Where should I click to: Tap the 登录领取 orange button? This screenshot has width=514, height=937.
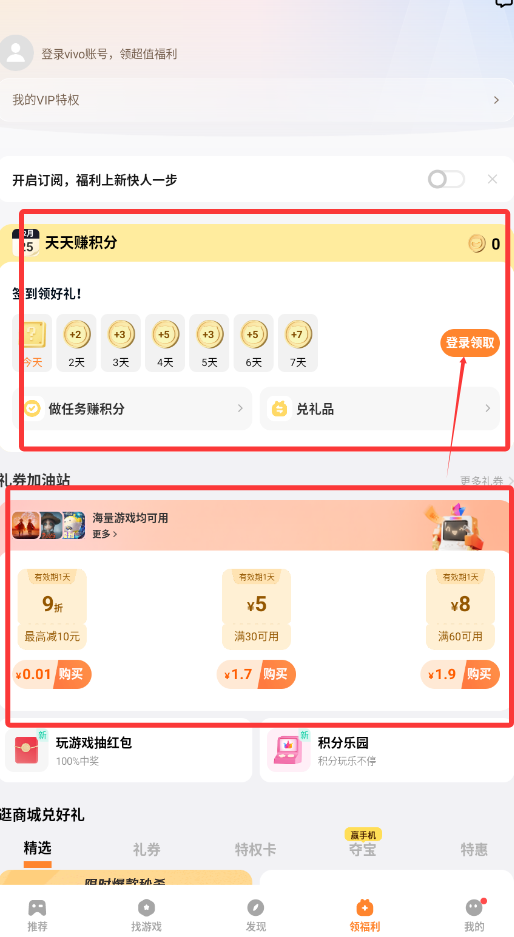[470, 343]
